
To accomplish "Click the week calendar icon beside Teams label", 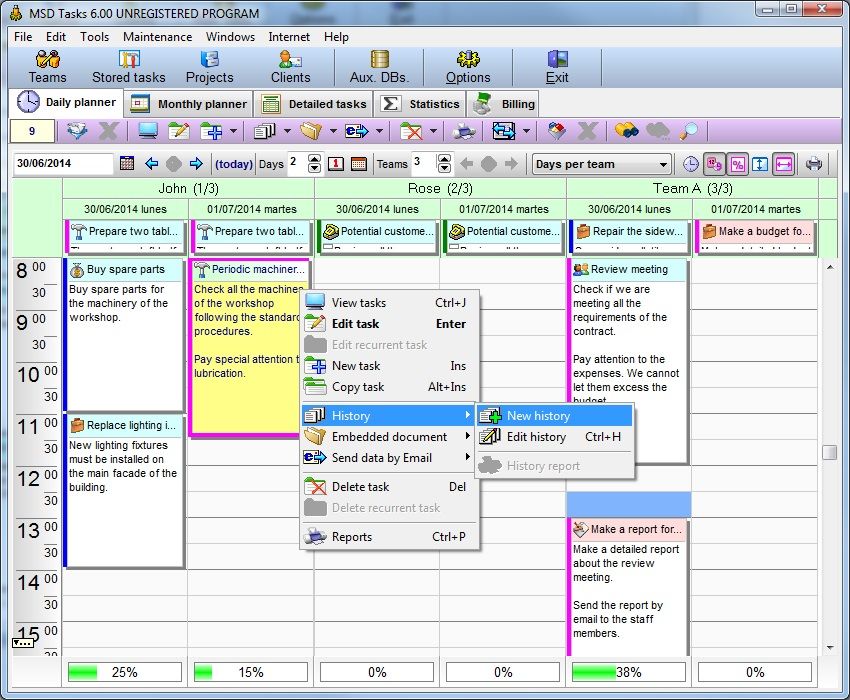I will pos(359,163).
